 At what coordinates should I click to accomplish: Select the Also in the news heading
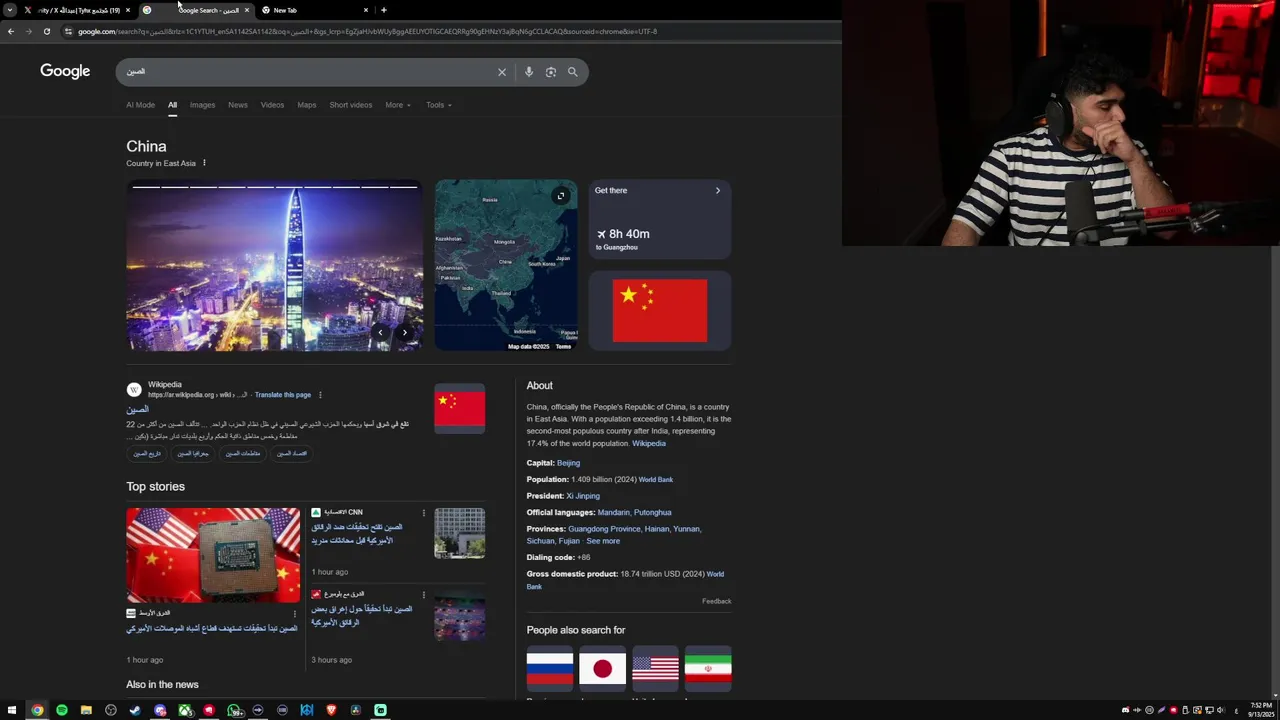(x=162, y=684)
